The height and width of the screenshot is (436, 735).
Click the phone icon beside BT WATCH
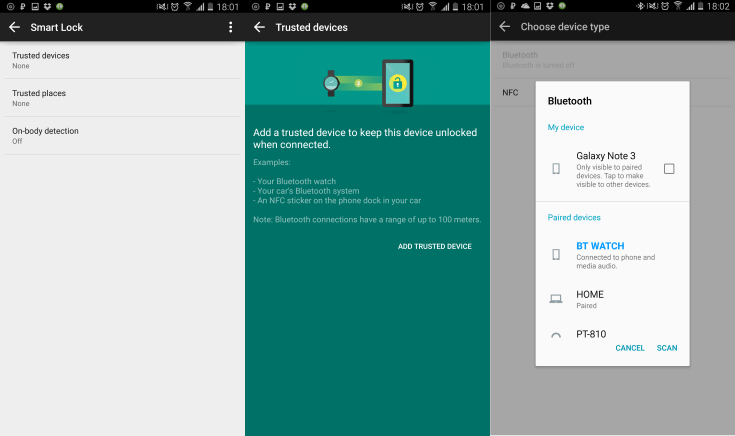(x=556, y=255)
